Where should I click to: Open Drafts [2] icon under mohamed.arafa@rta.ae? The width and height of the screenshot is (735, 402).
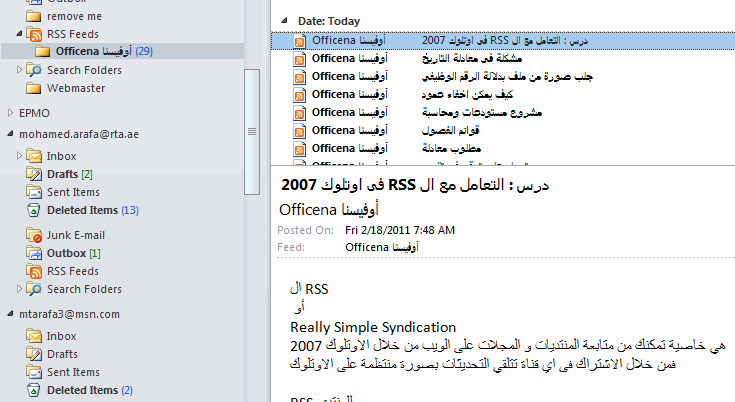coord(34,174)
